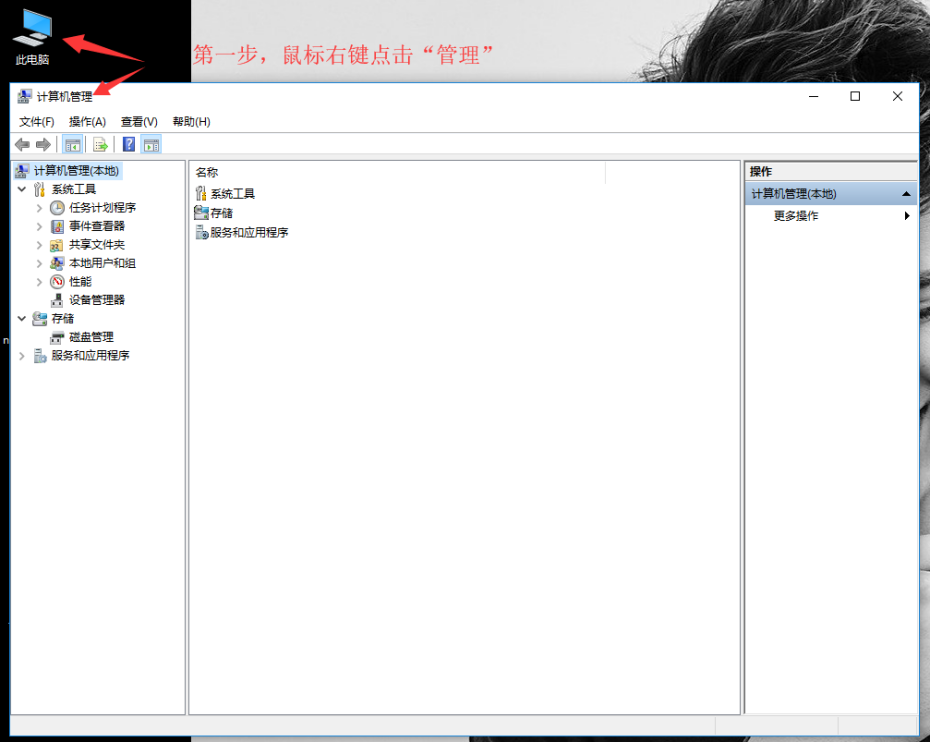Select 设备管理器 label in the tree

coord(97,300)
